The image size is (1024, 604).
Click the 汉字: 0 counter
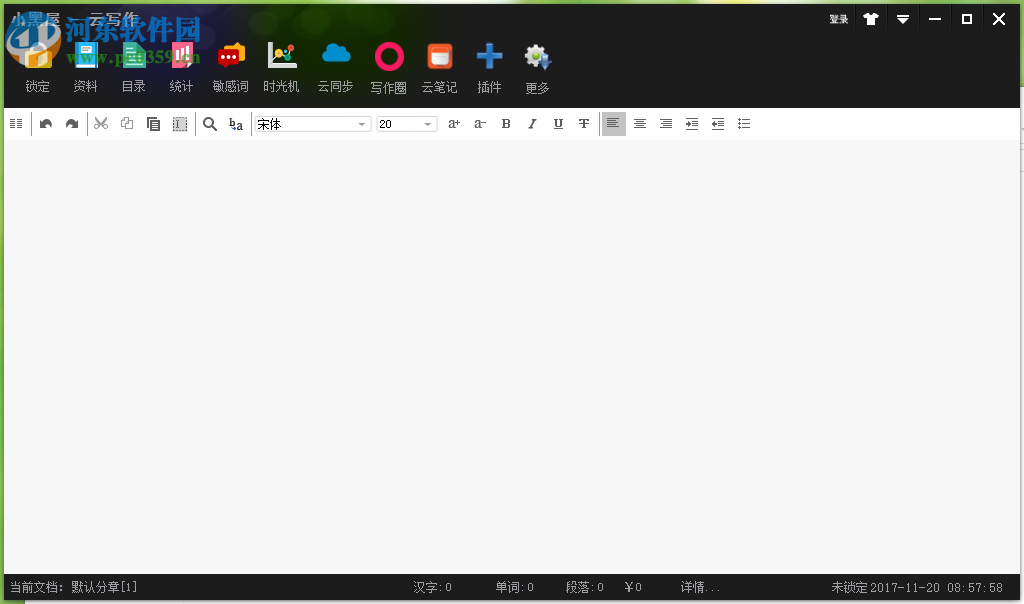(x=432, y=587)
